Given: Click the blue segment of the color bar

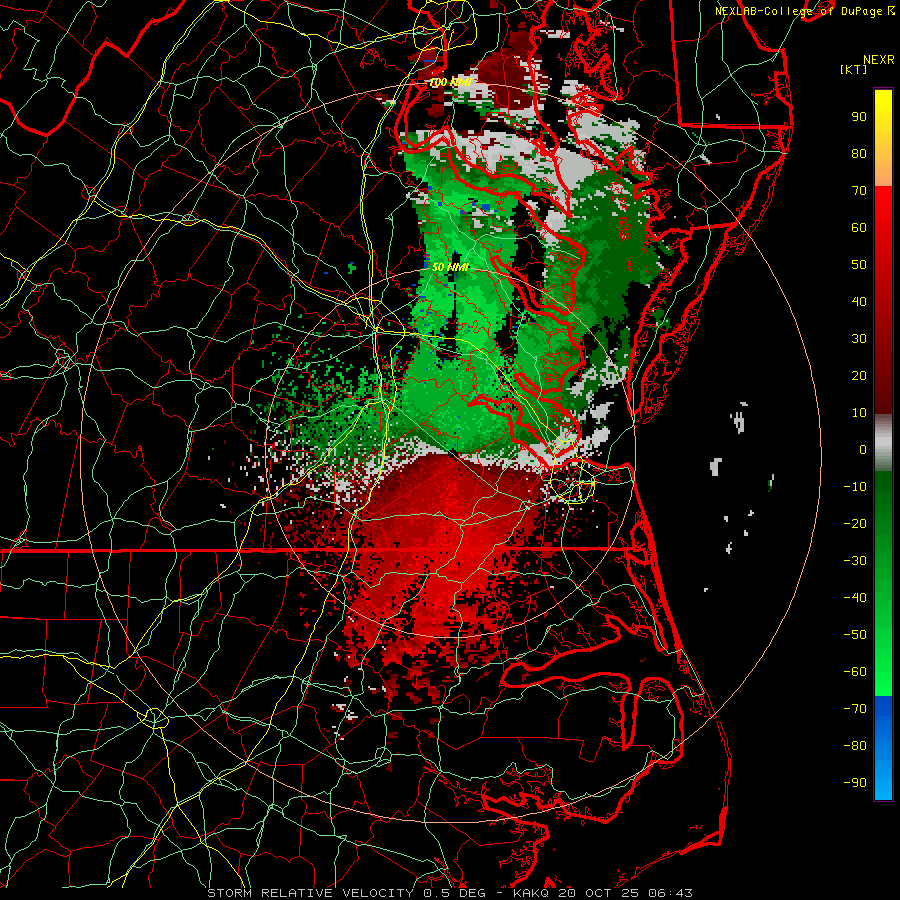Looking at the screenshot, I should [x=883, y=748].
